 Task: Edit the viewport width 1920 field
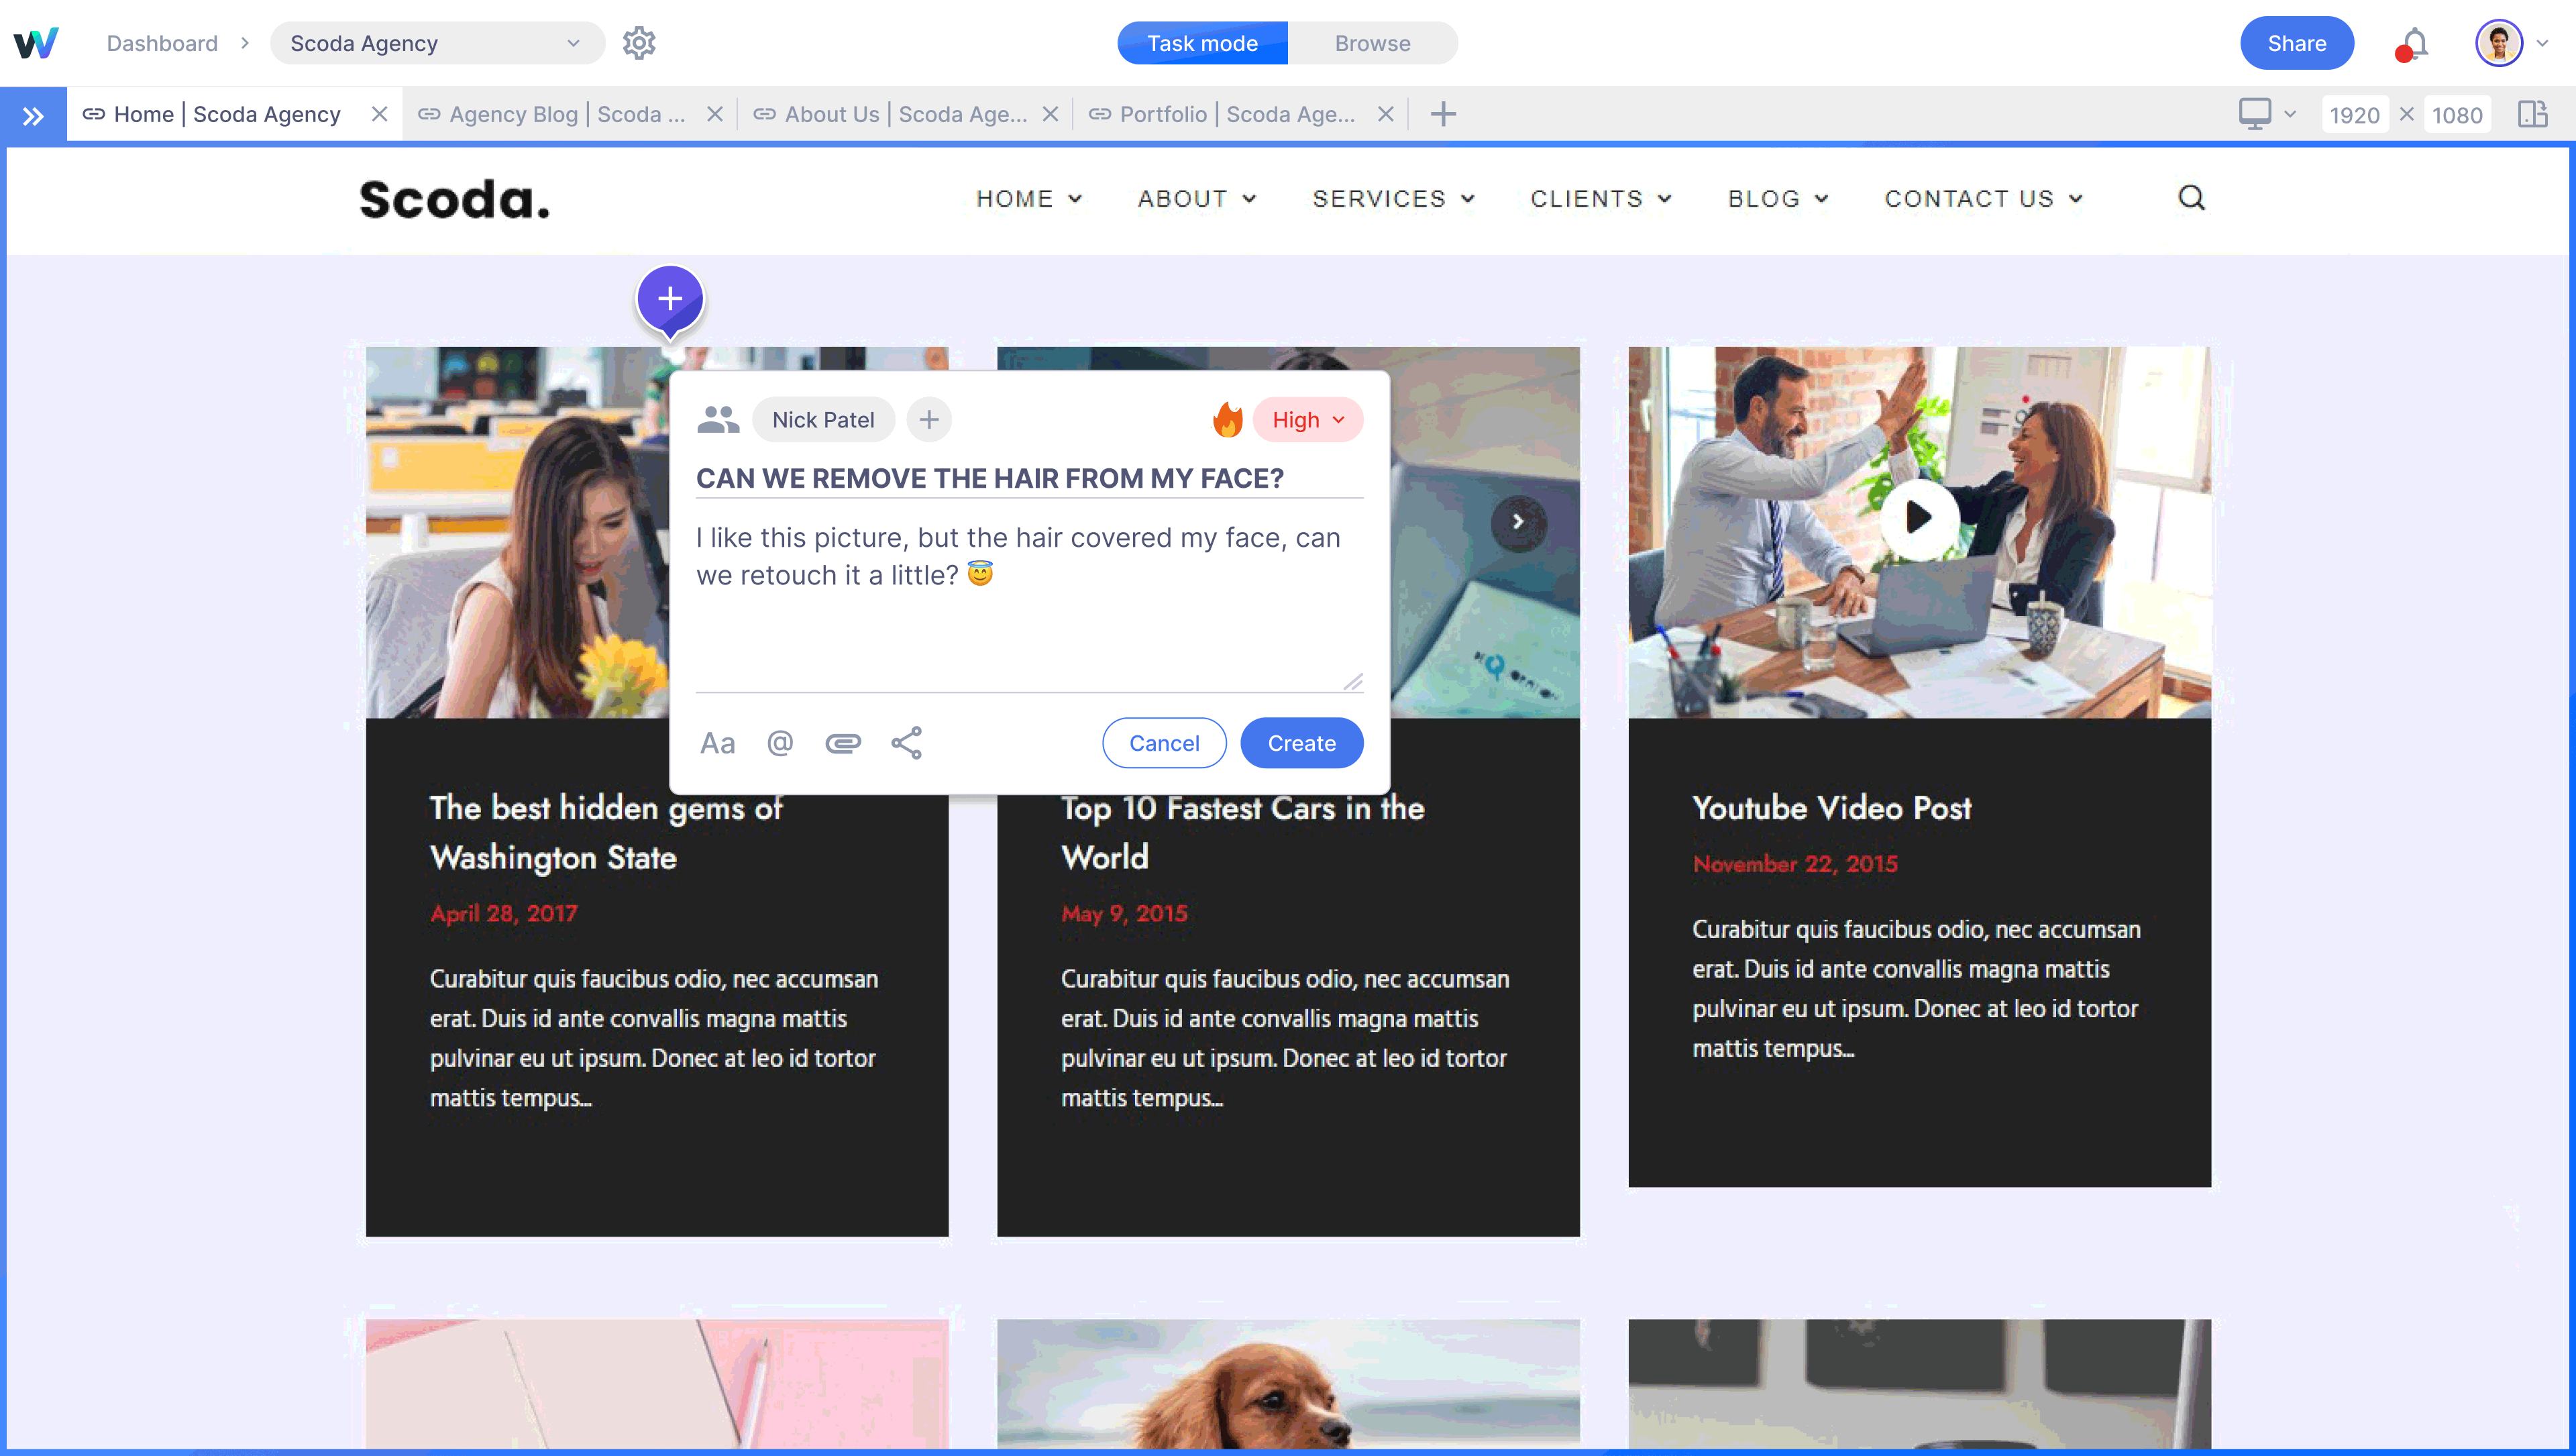point(2354,115)
